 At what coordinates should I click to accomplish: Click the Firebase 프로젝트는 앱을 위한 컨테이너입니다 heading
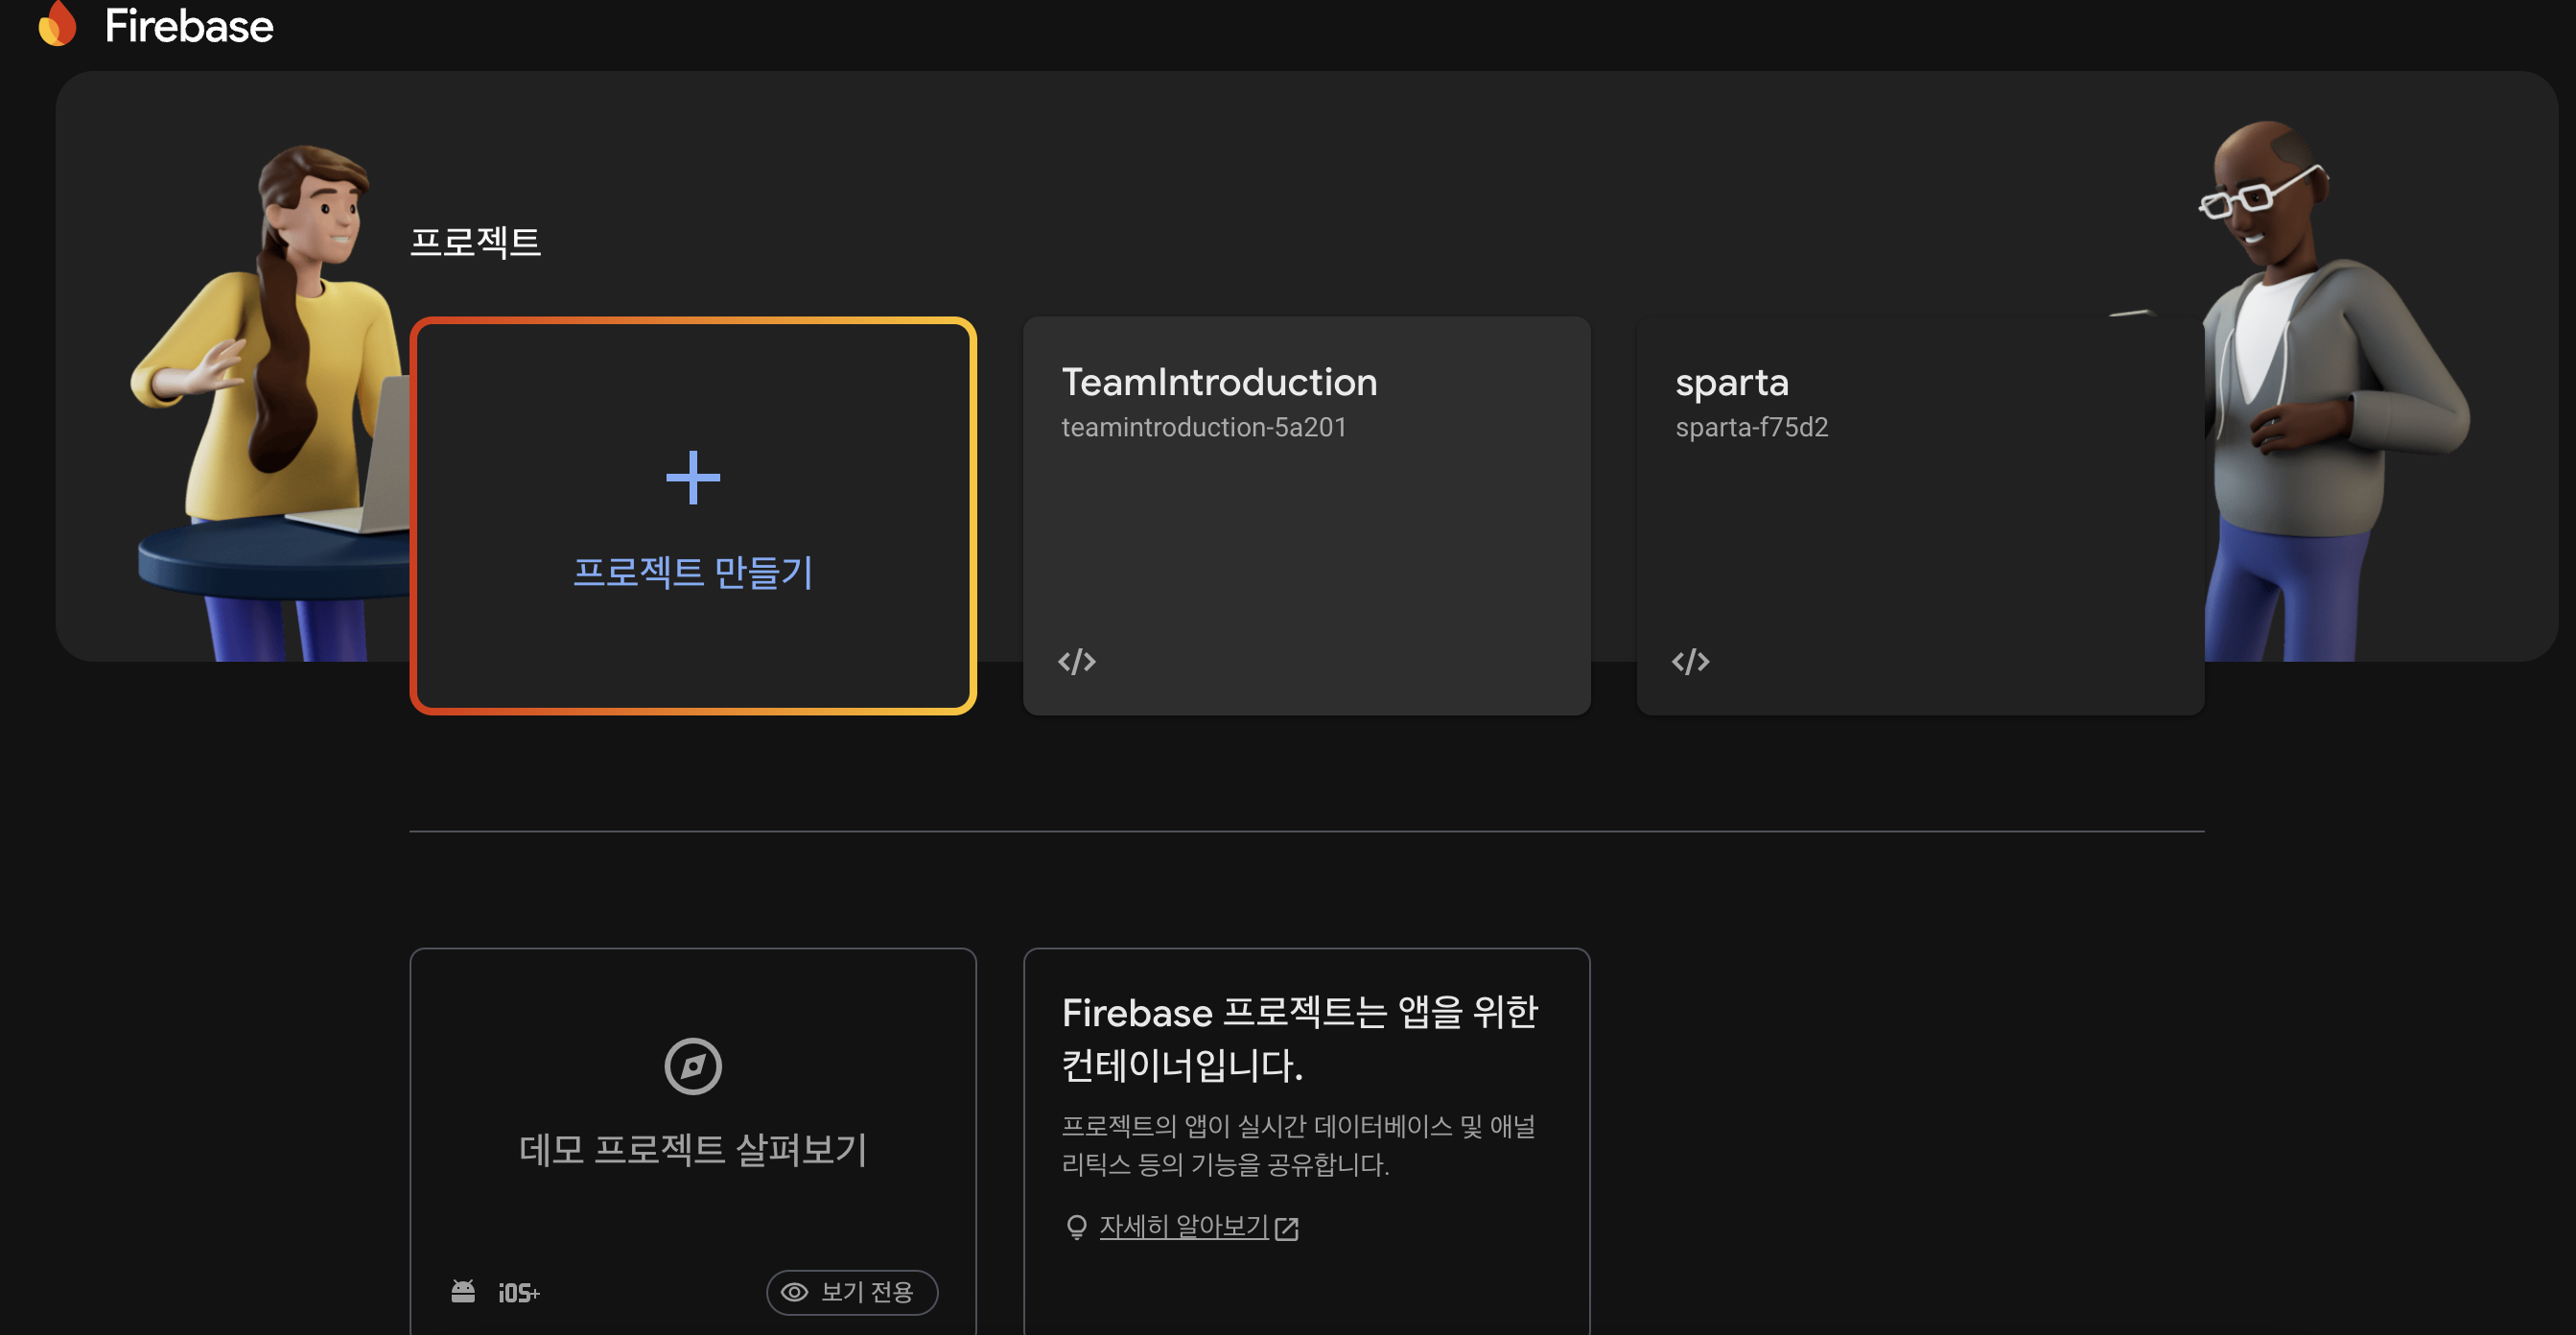click(x=1299, y=1038)
